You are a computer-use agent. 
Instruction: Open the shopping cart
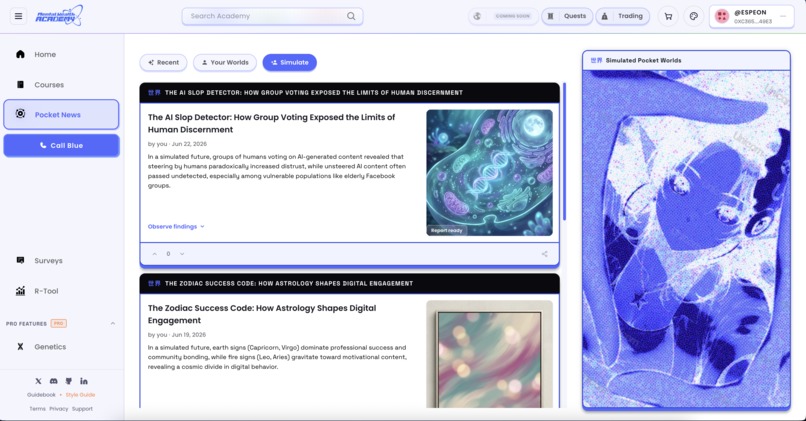pyautogui.click(x=668, y=16)
